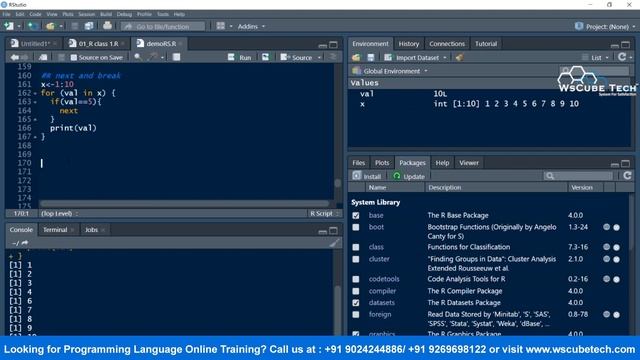Click the Save All documents icon
The height and width of the screenshot is (360, 640).
coord(89,26)
